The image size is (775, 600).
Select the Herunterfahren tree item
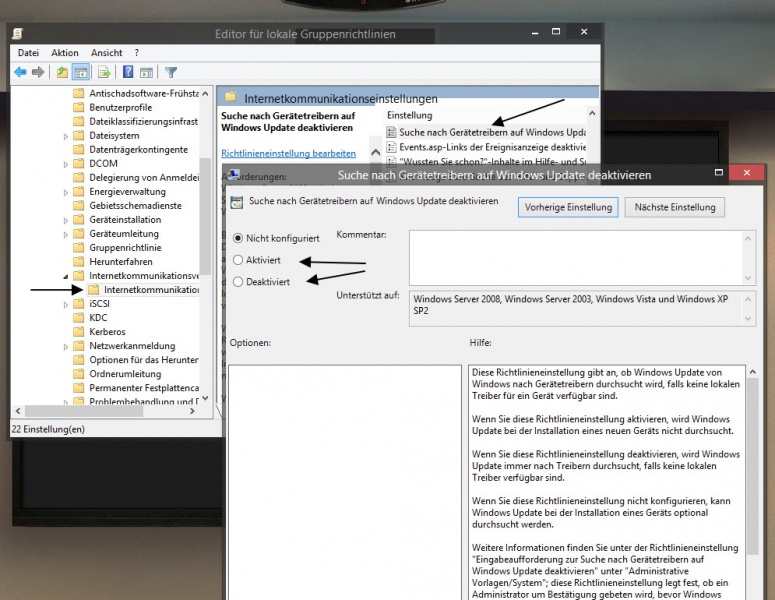coord(121,261)
